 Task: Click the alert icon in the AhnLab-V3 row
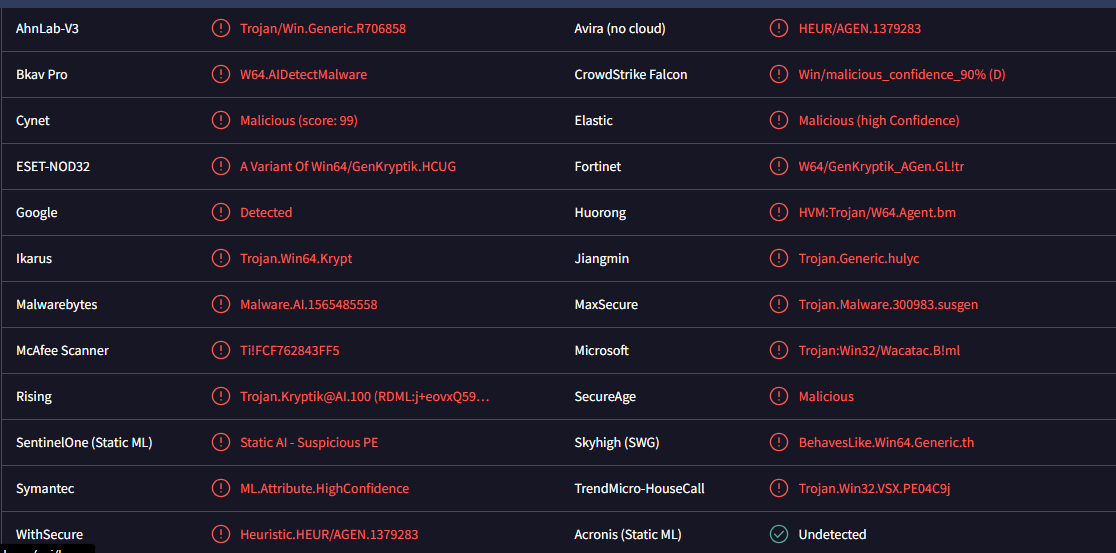pyautogui.click(x=221, y=28)
